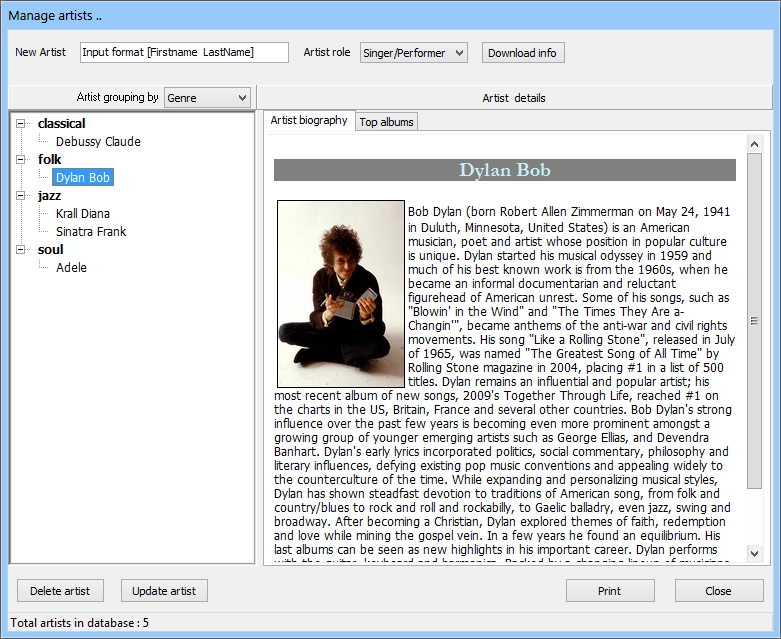Select Adele under soul
The image size is (781, 639).
pos(71,267)
